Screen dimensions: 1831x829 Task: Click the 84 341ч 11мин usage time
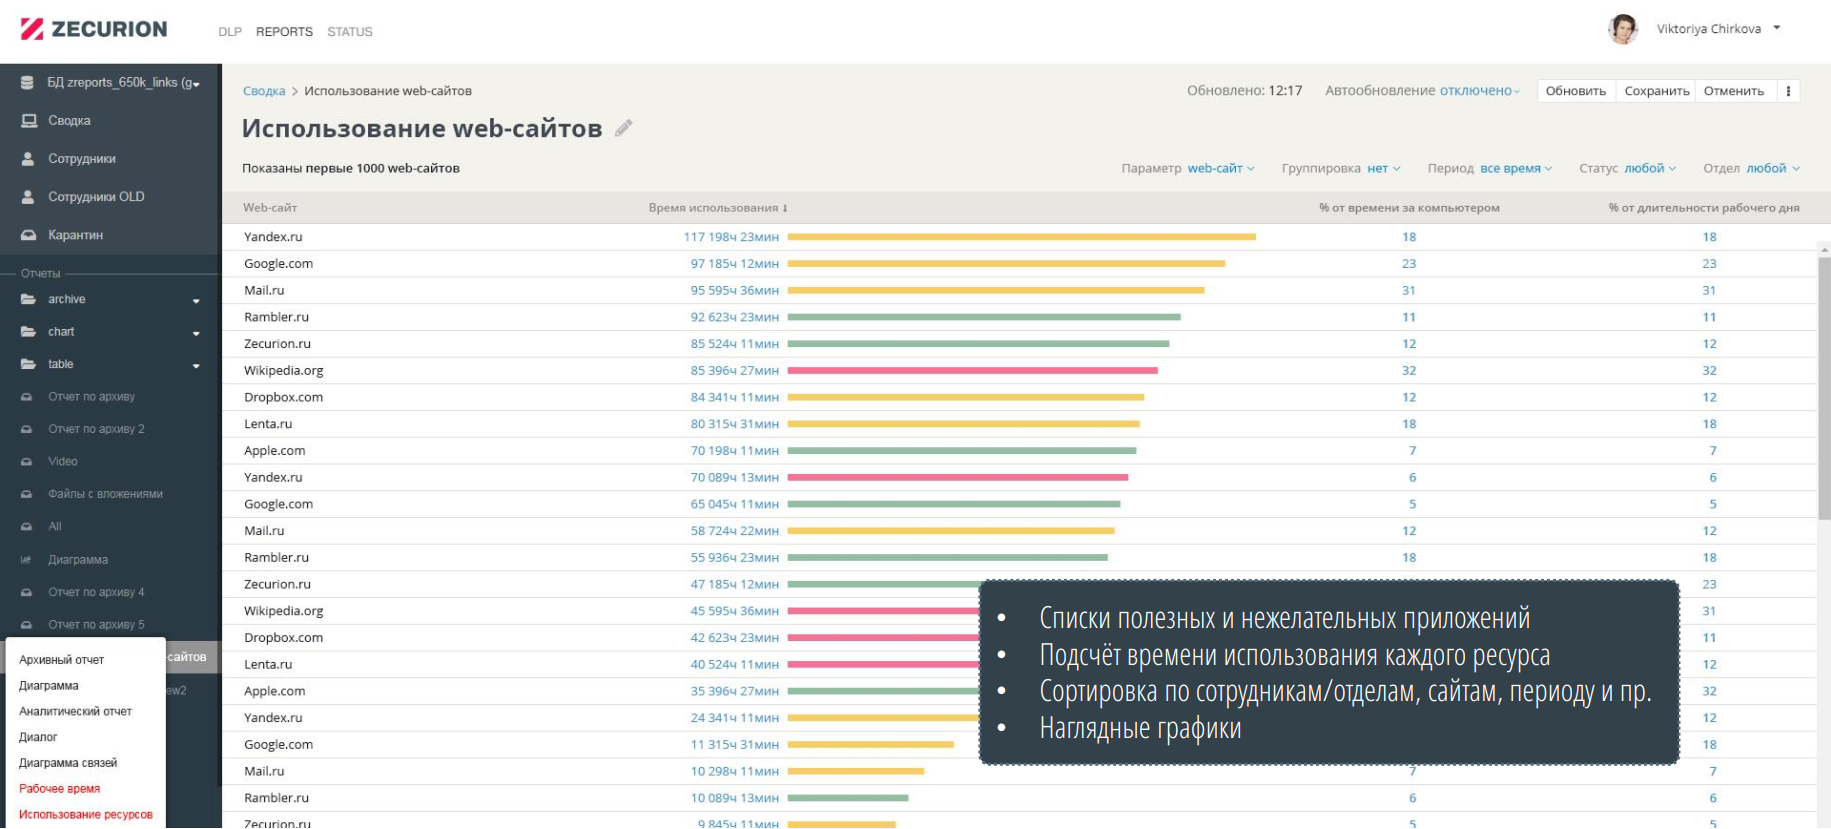coord(735,398)
